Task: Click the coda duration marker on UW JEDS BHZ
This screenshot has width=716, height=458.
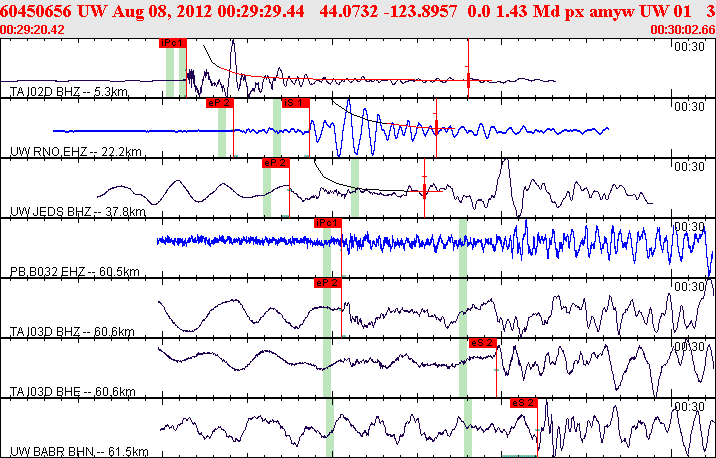Action: [x=424, y=191]
